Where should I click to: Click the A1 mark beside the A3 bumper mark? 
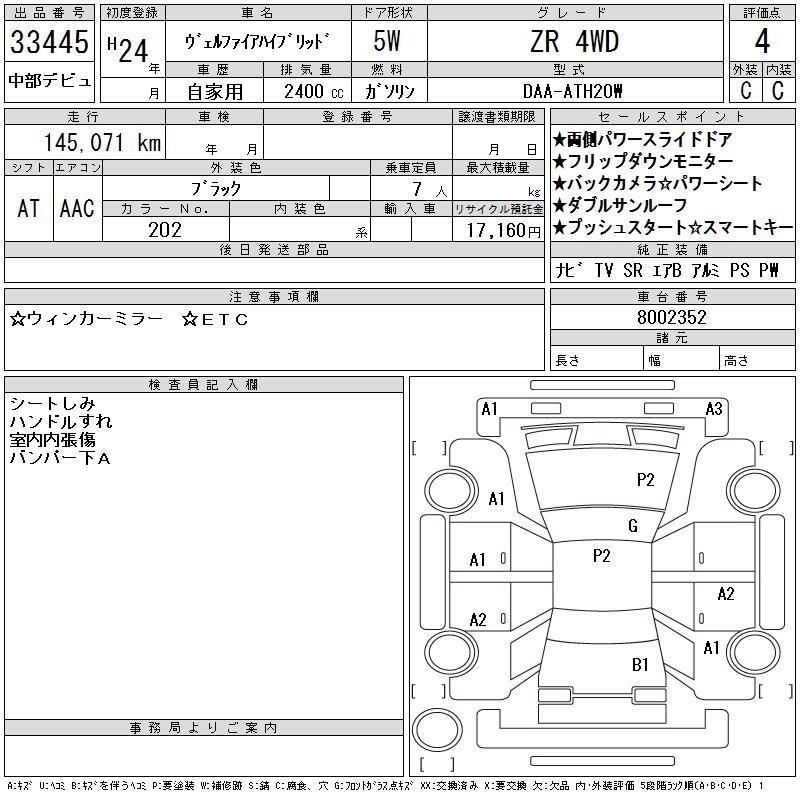coord(489,409)
